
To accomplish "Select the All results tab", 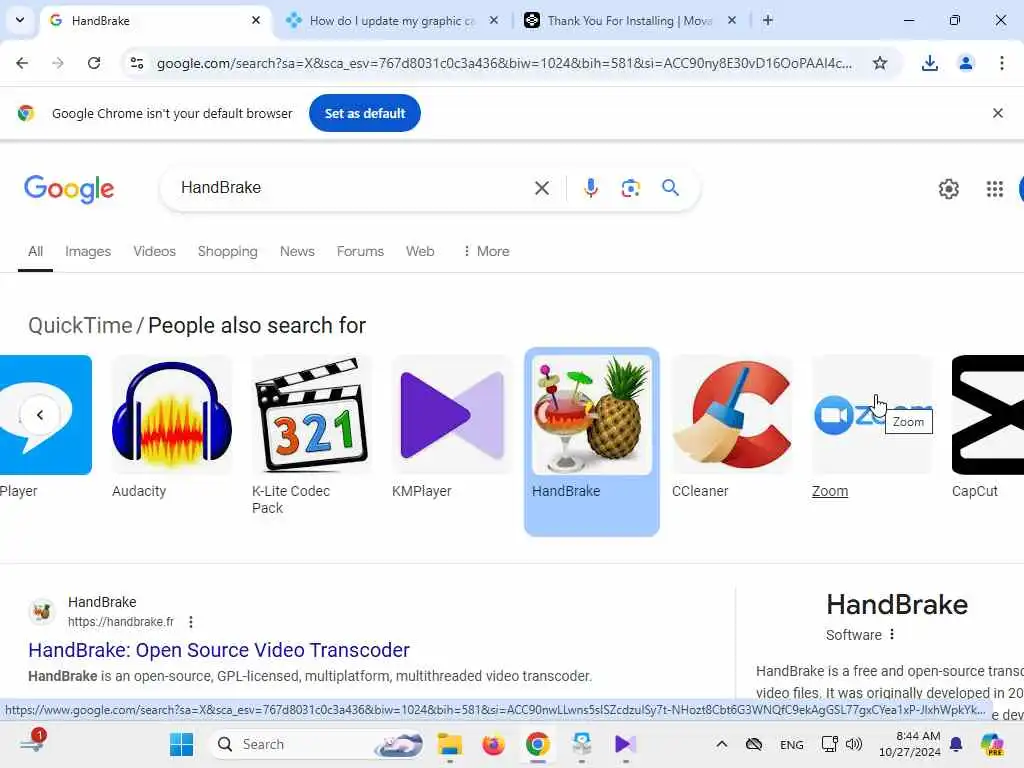I will [x=35, y=251].
